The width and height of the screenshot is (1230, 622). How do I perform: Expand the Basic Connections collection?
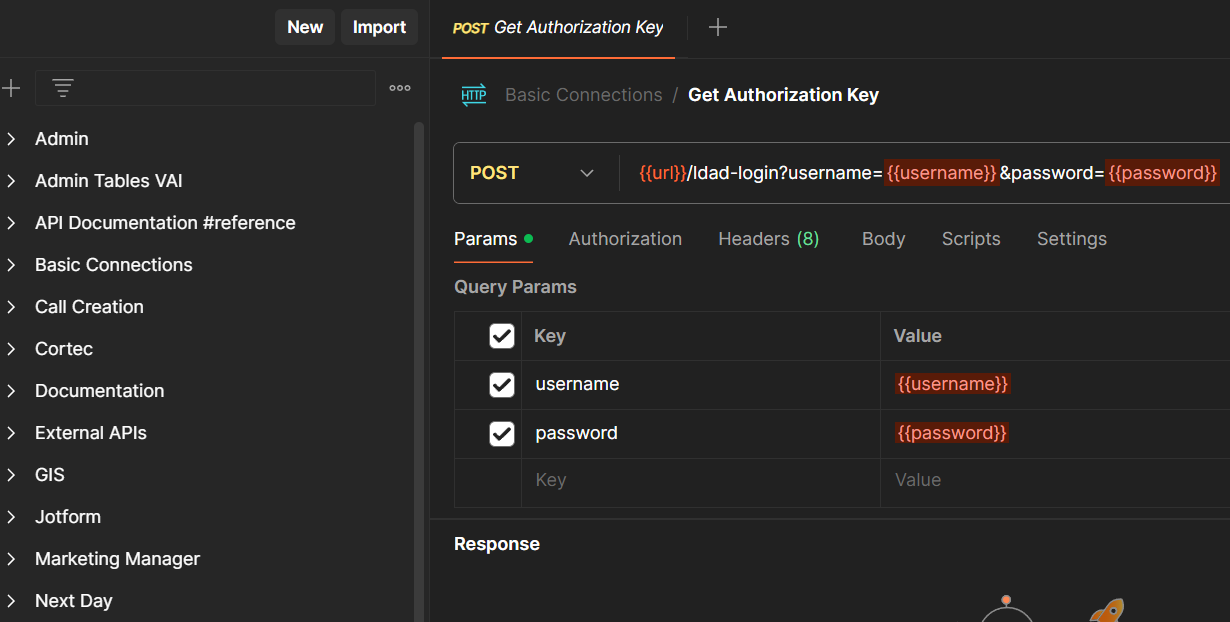11,265
